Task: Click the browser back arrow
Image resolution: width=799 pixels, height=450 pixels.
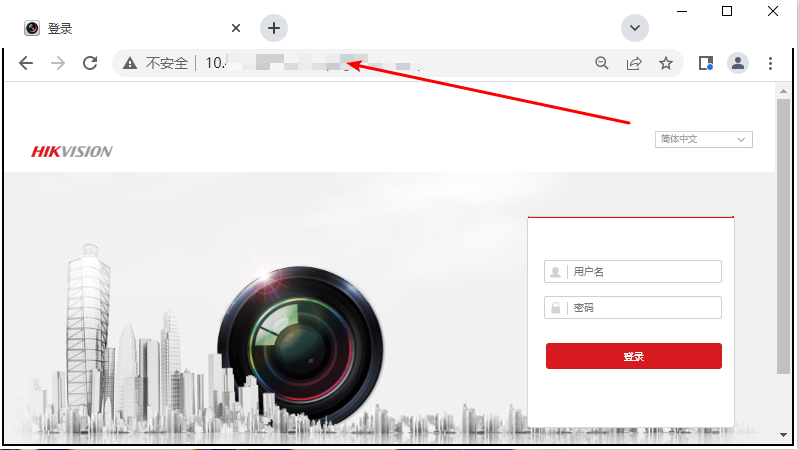Action: pyautogui.click(x=26, y=63)
